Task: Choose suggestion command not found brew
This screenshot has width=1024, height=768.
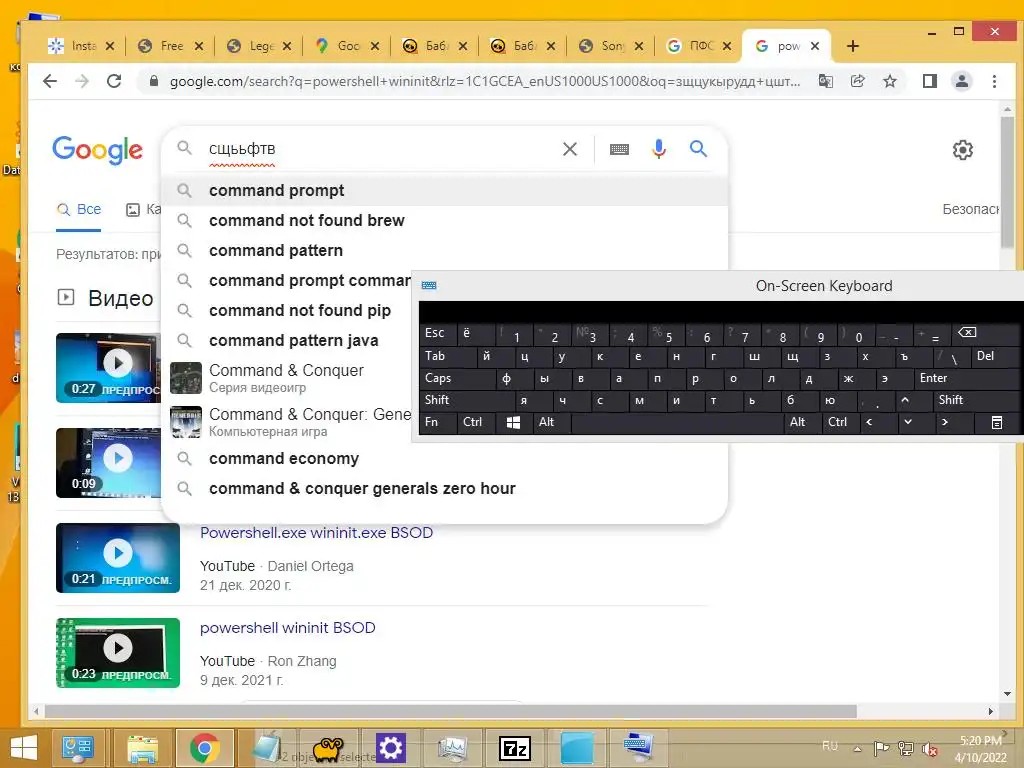Action: point(445,221)
